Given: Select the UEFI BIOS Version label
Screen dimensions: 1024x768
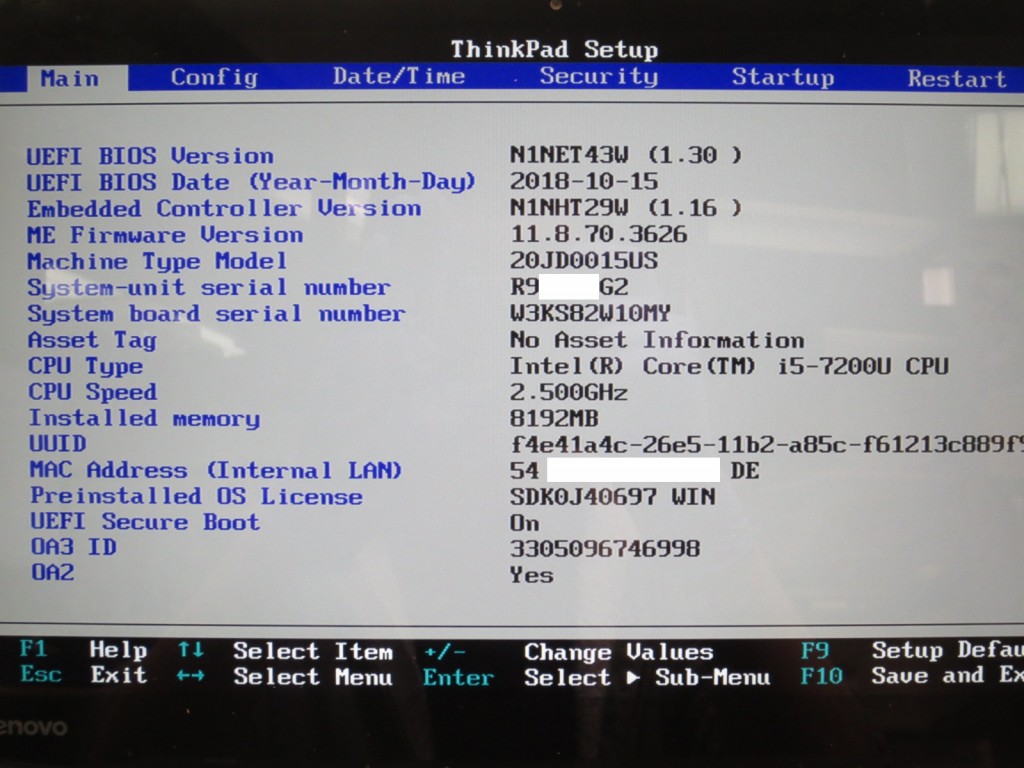Looking at the screenshot, I should coord(150,156).
